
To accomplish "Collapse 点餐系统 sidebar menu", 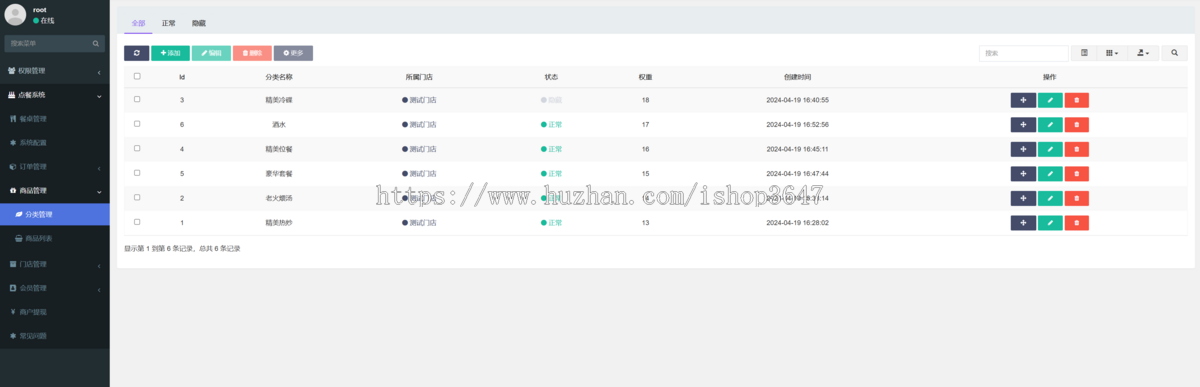I will tap(54, 95).
